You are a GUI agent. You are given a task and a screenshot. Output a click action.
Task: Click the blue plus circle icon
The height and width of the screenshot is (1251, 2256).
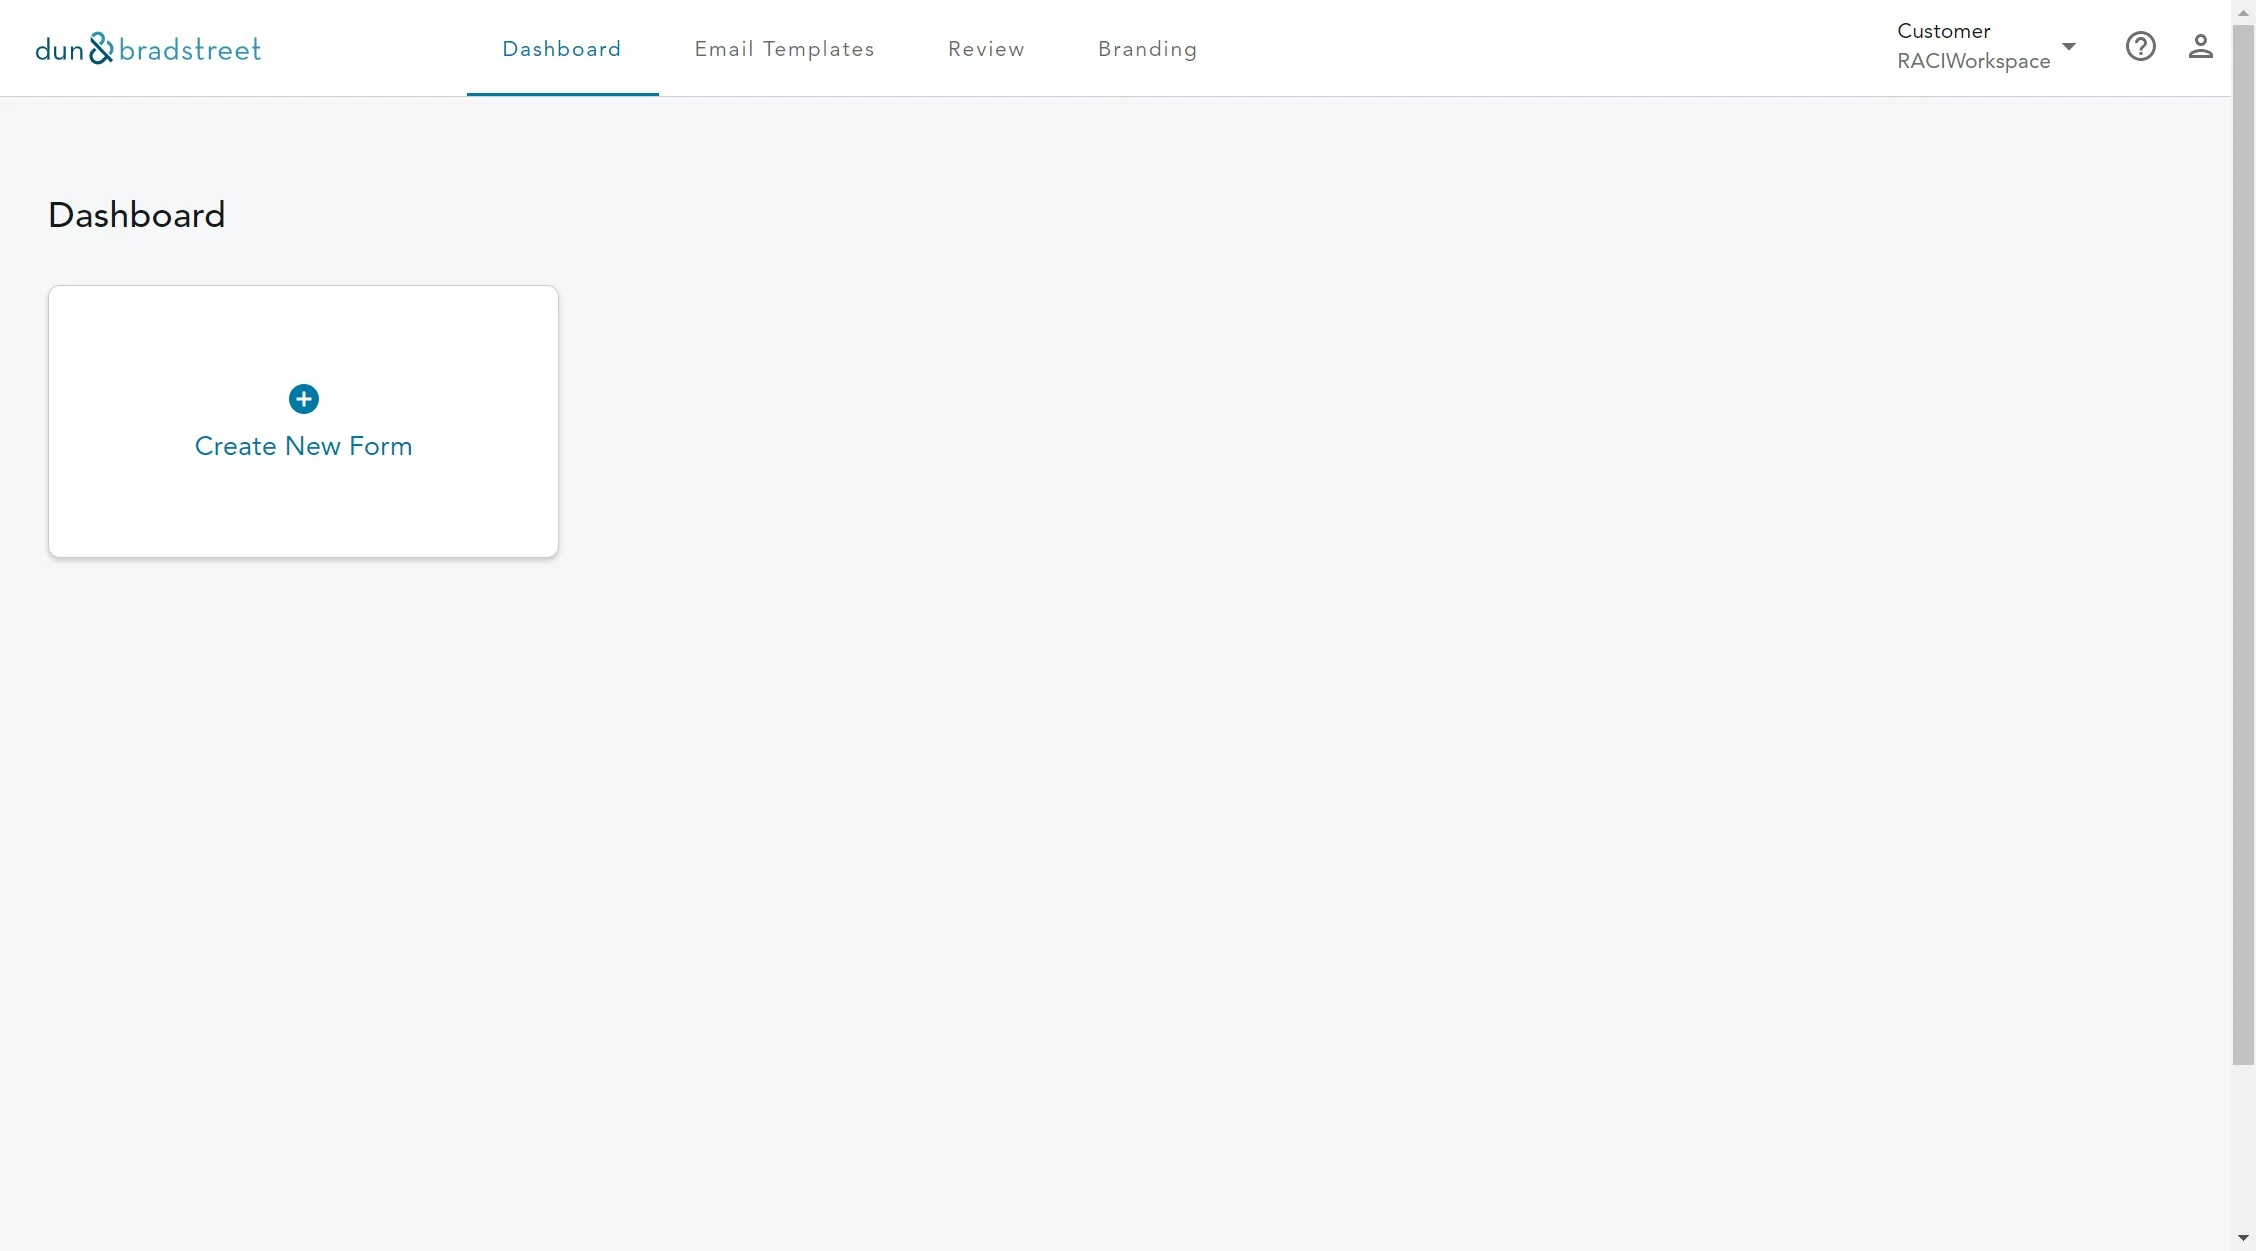[303, 399]
